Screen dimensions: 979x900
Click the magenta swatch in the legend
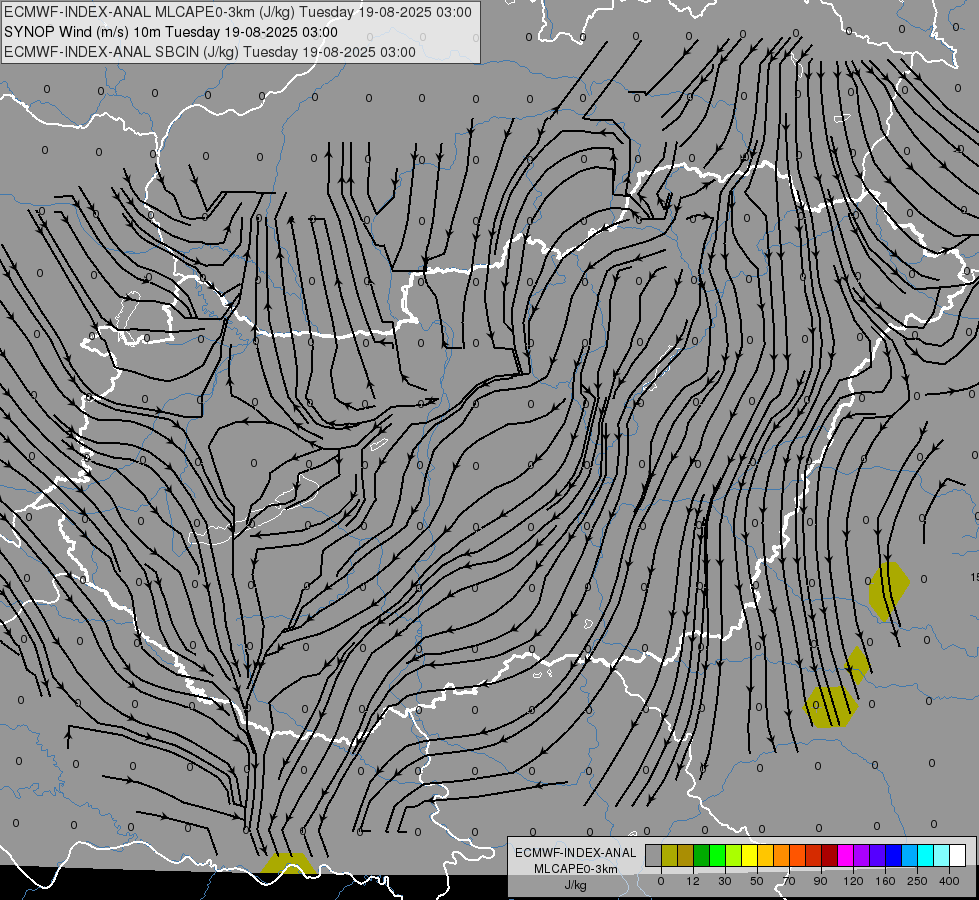pos(845,855)
